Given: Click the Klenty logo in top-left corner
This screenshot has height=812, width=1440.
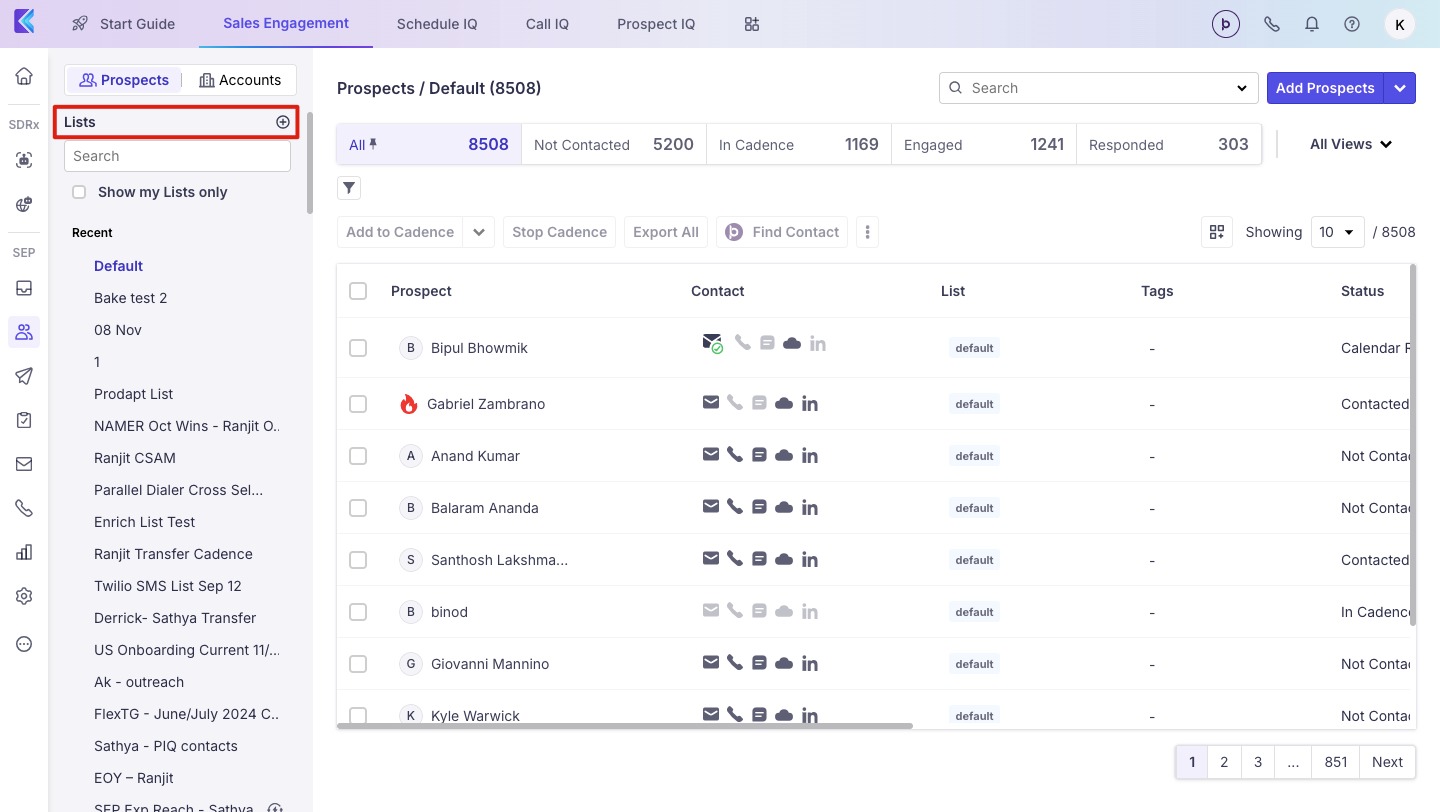Looking at the screenshot, I should click(24, 22).
